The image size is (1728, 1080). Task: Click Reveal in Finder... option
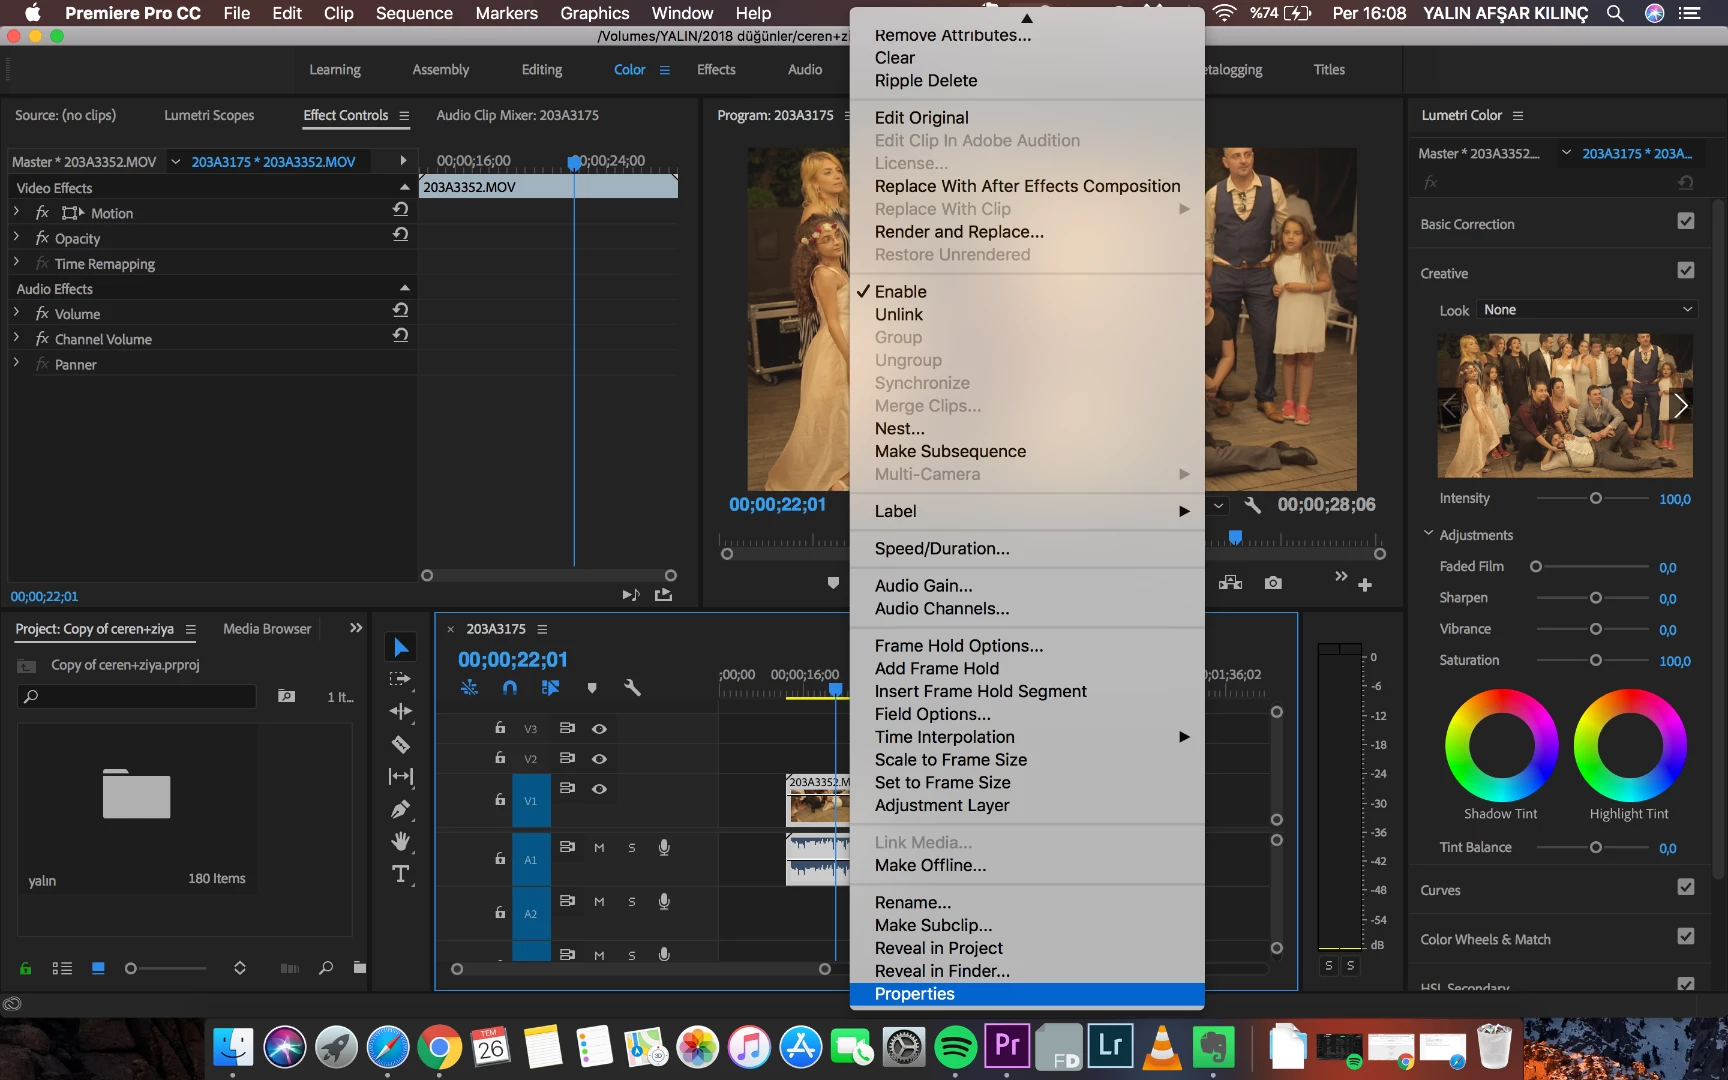tap(1027, 971)
